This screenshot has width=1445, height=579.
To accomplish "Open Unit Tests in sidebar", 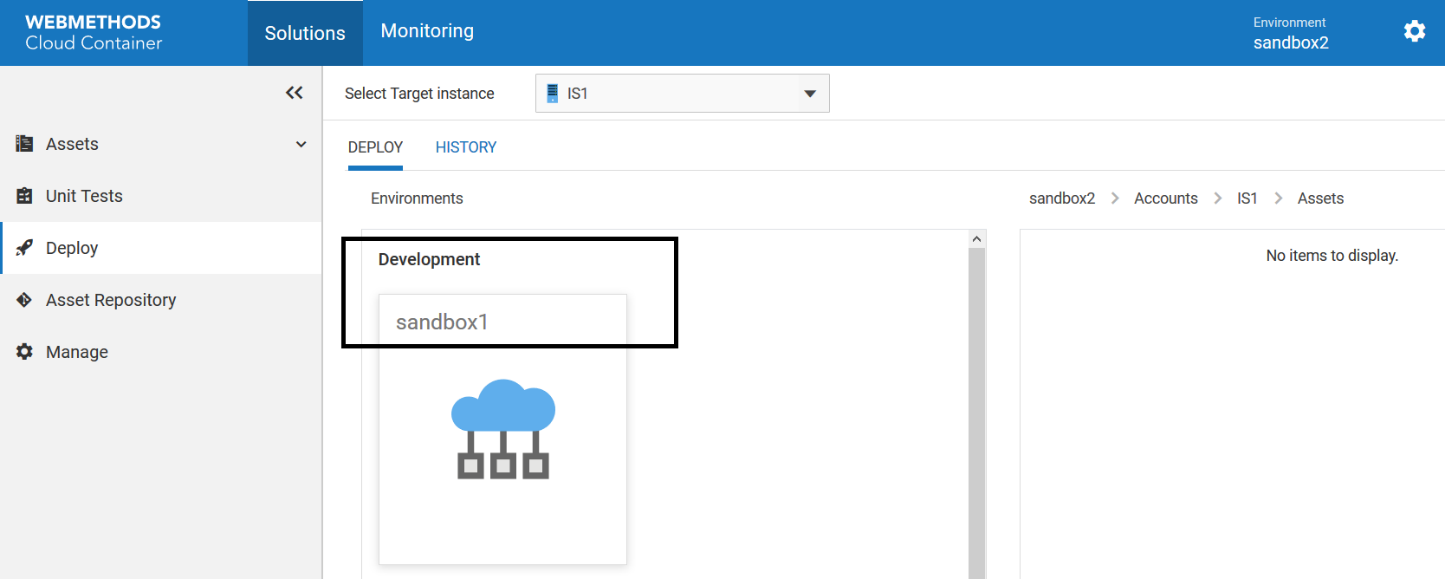I will [161, 196].
